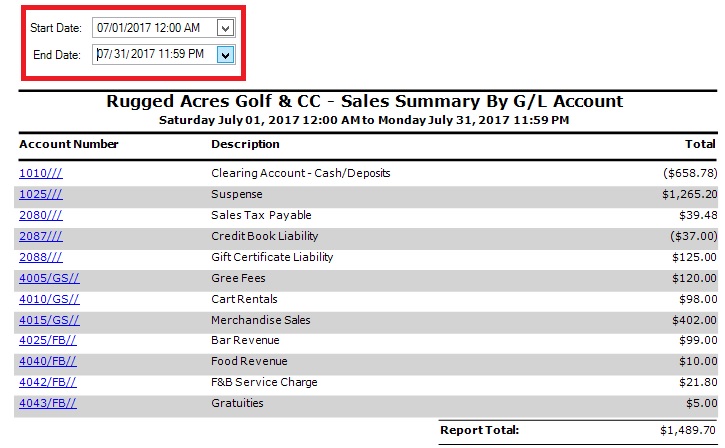Open the Start Date dropdown arrow
The height and width of the screenshot is (448, 725).
pos(225,28)
